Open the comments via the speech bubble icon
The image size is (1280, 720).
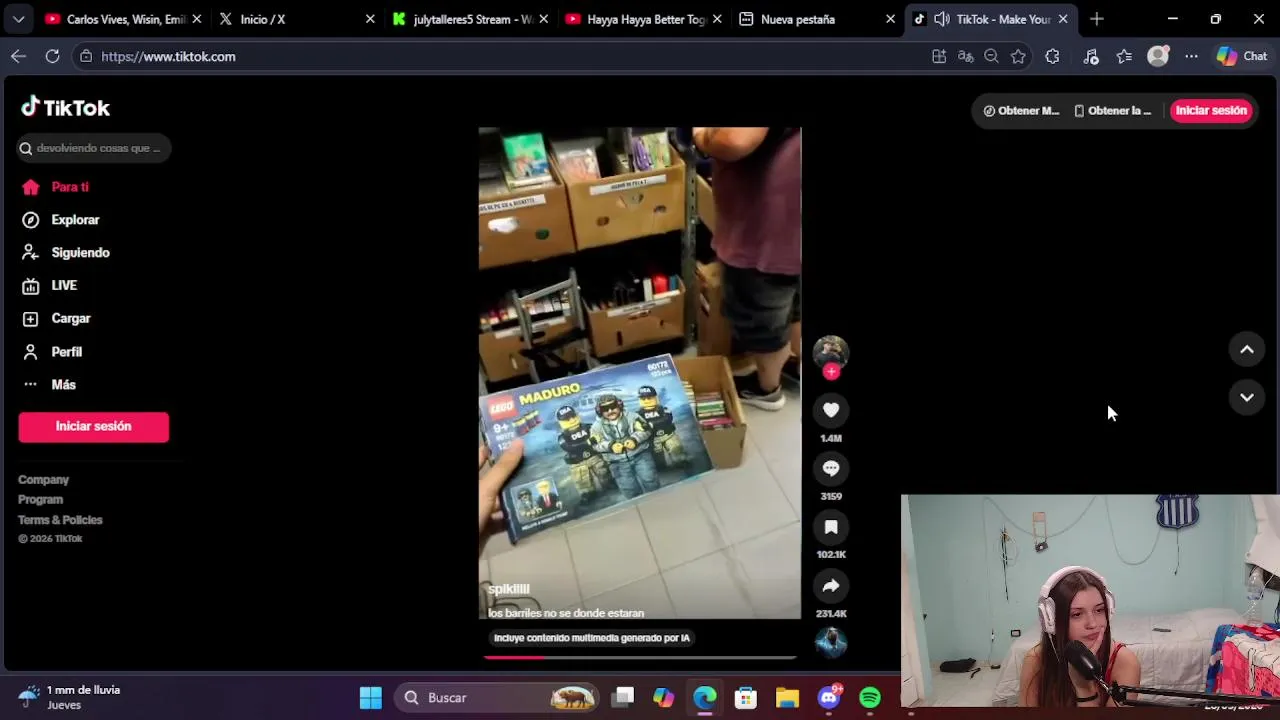coord(831,468)
